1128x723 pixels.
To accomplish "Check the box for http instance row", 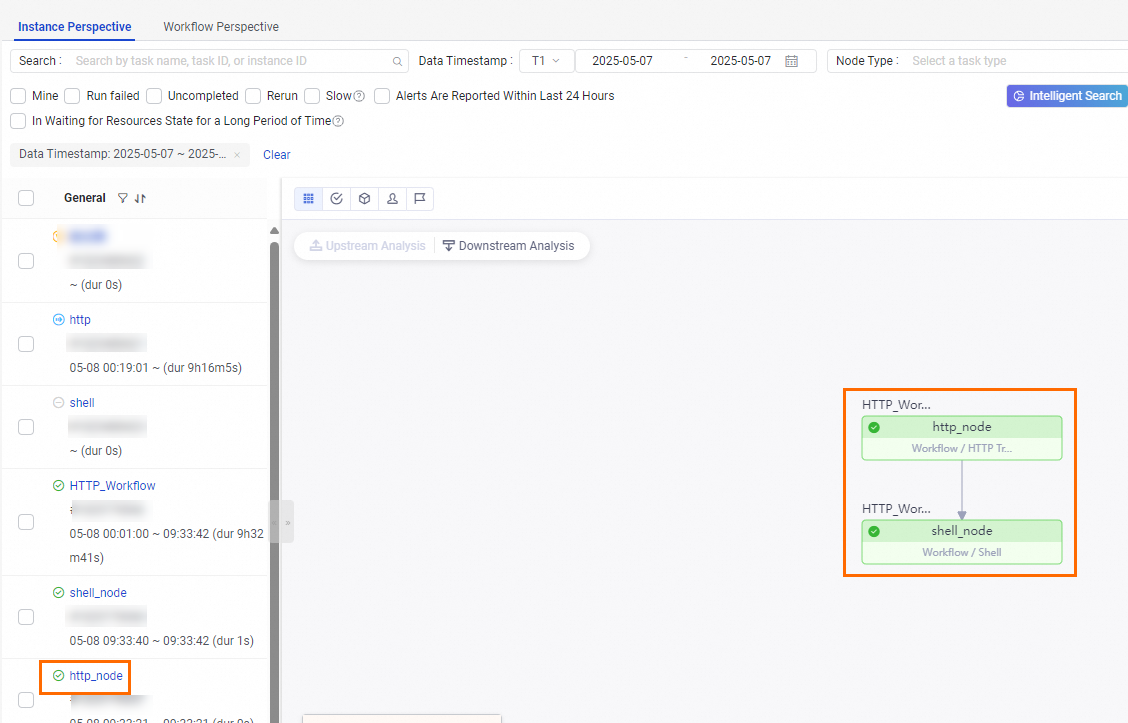I will 26,344.
